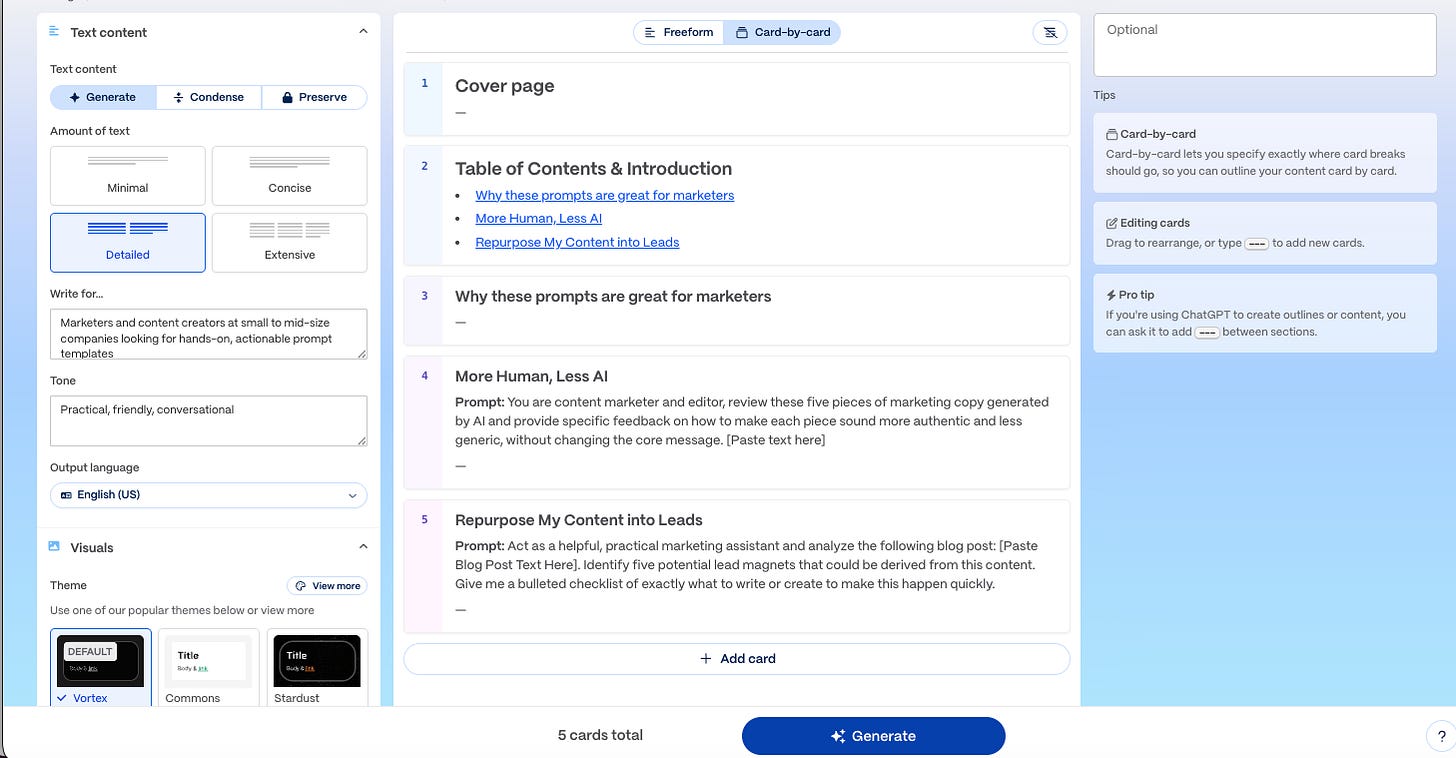Click 'Table of Contents & Introduction' card title
Image resolution: width=1456 pixels, height=758 pixels.
click(x=594, y=169)
